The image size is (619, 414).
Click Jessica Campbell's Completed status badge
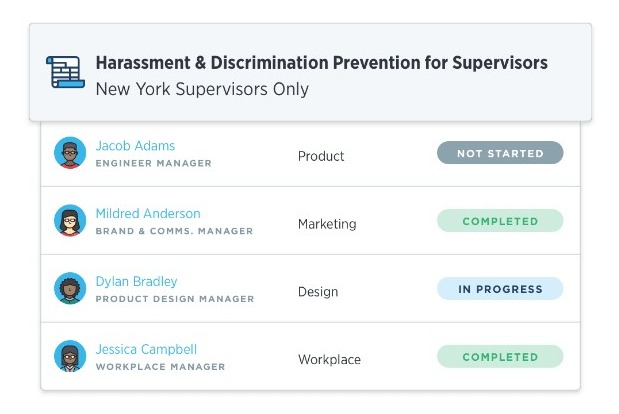pyautogui.click(x=500, y=356)
